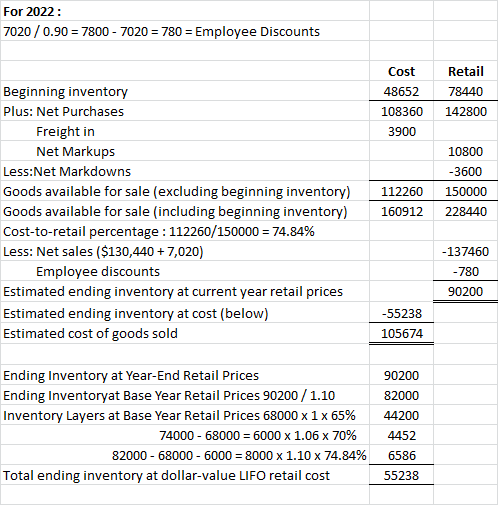
Task: Select year-end retail prices value 90200
Action: 401,376
